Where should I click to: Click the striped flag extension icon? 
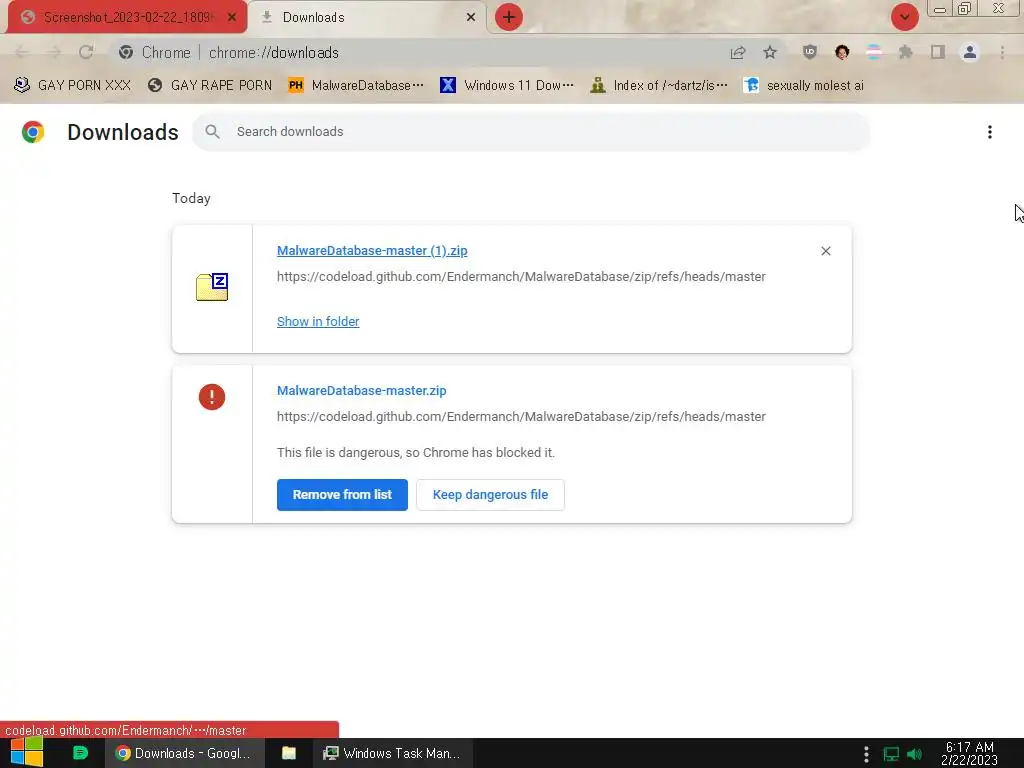tap(874, 52)
